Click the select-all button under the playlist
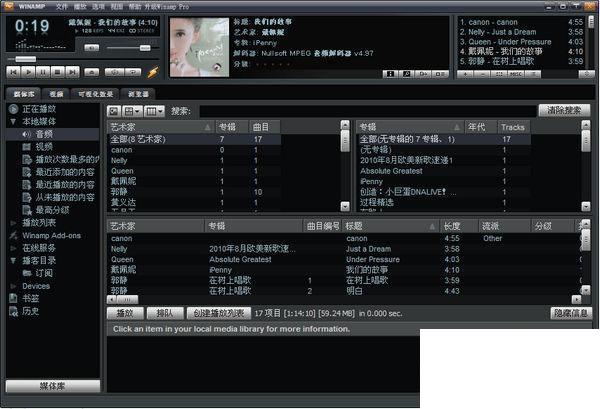Screen dimensions: 600x409 click(499, 74)
